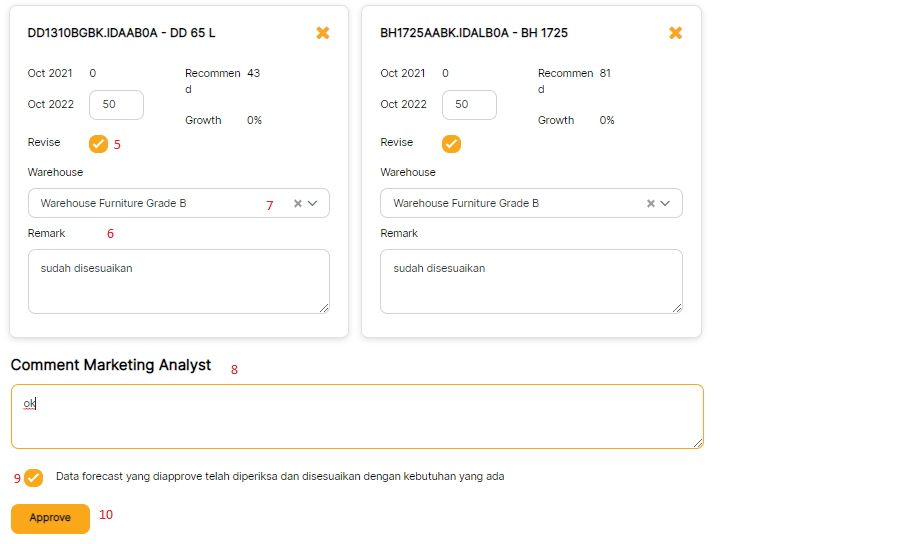Remove the BH1725AABK BH 1725 card
The height and width of the screenshot is (544, 916).
click(675, 33)
